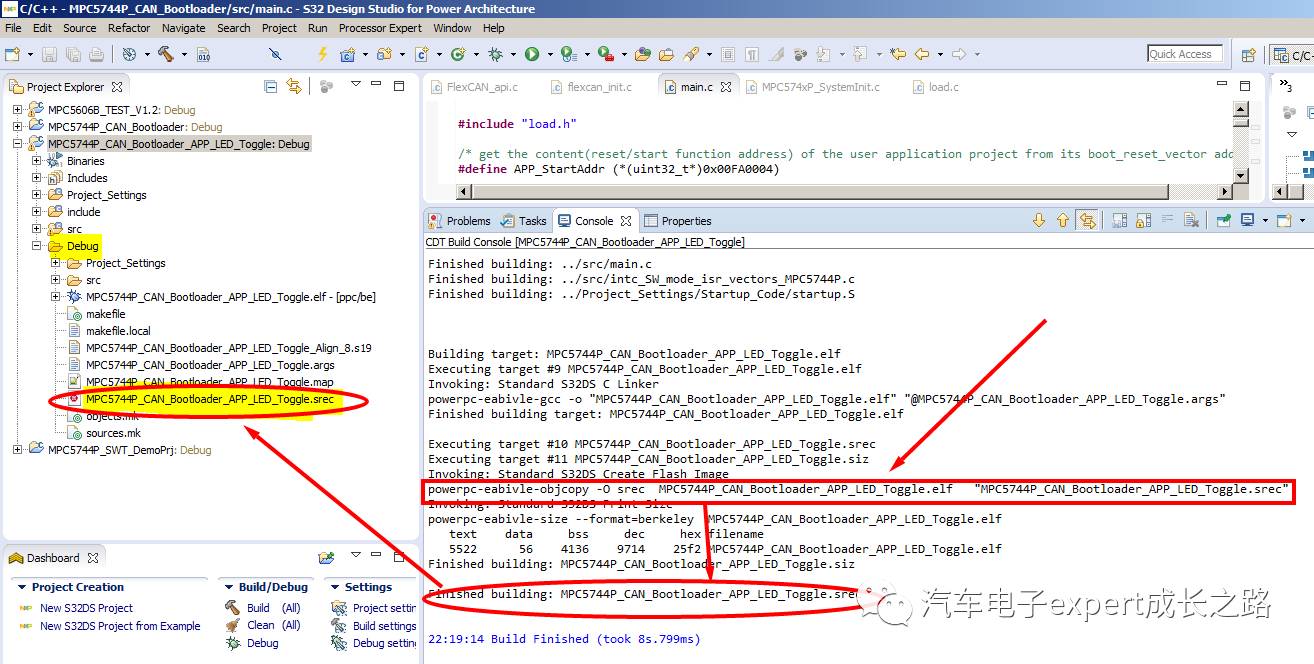Expand the Binaries node
This screenshot has height=664, width=1314.
pos(37,161)
